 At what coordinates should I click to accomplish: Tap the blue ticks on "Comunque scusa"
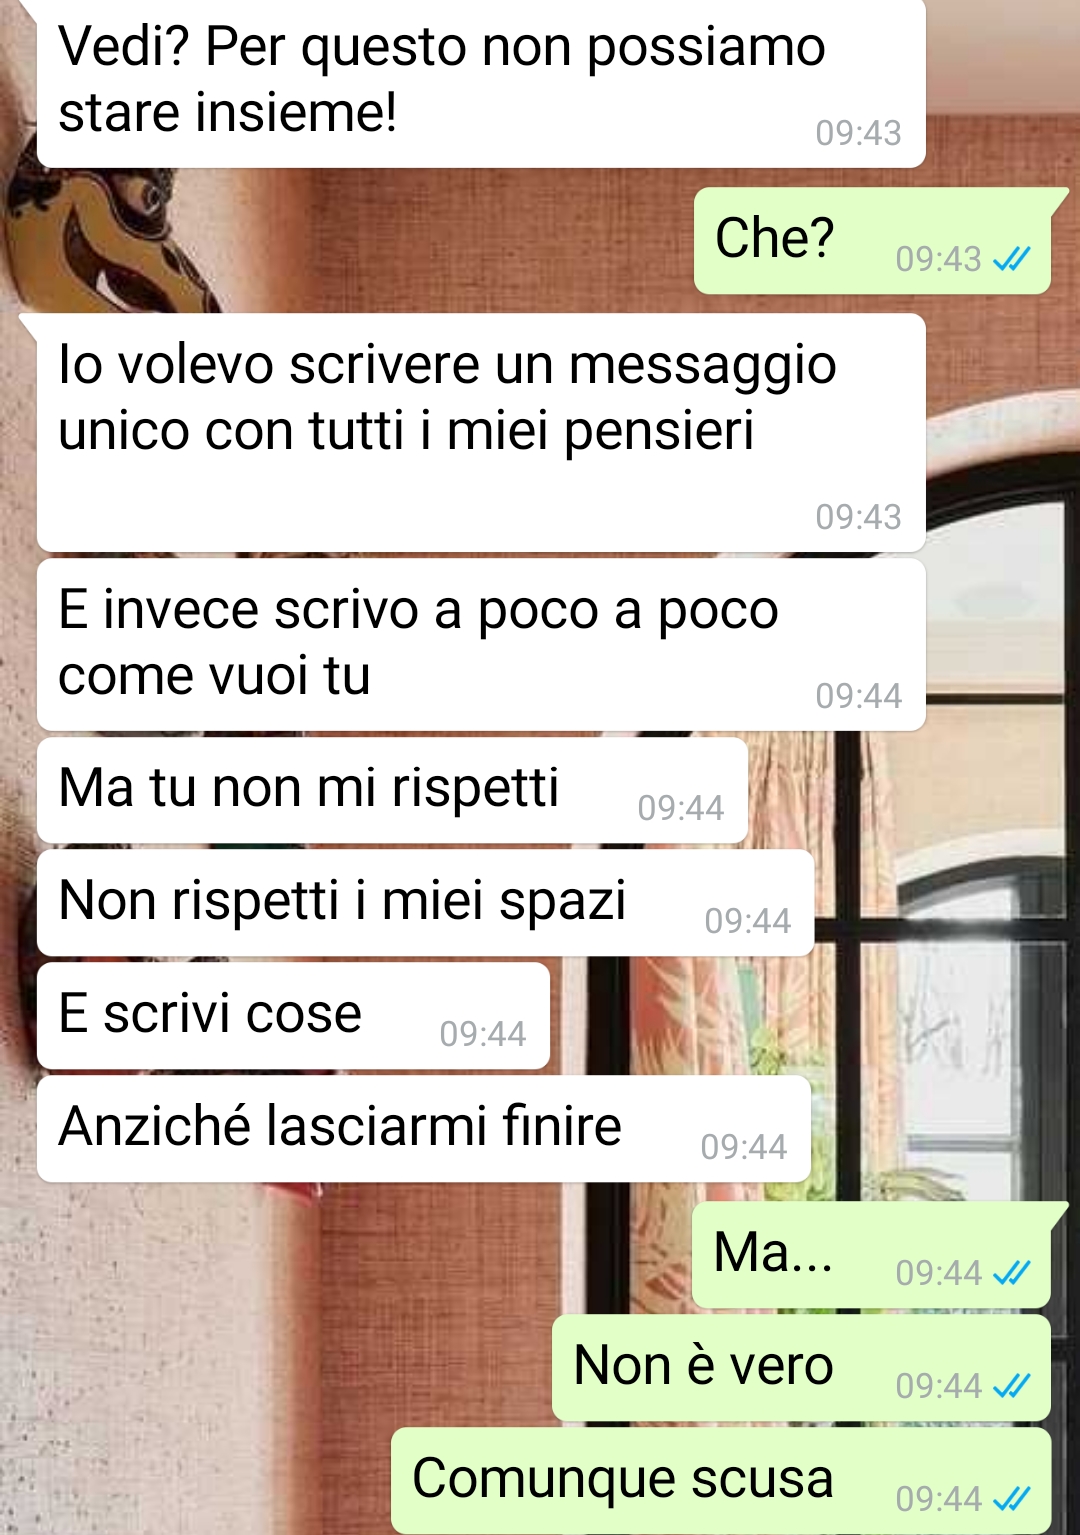1011,1499
